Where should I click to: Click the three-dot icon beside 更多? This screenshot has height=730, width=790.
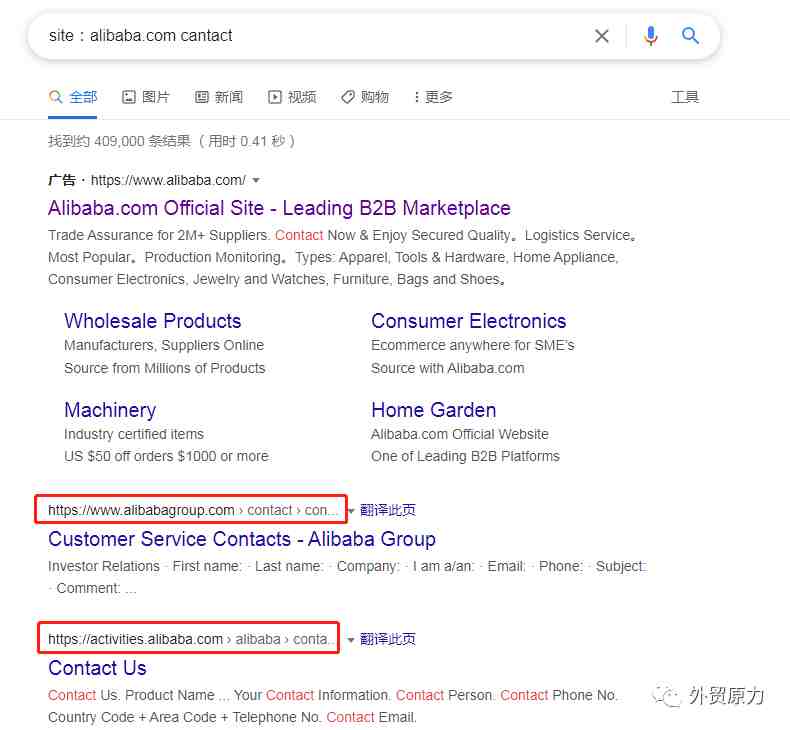point(416,97)
